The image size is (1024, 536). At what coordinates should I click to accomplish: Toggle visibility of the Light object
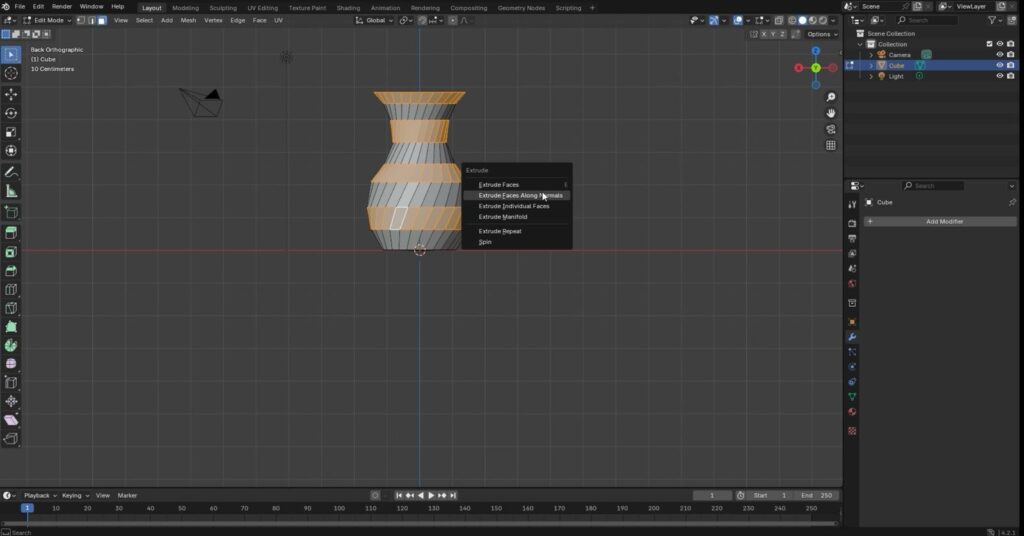click(998, 76)
